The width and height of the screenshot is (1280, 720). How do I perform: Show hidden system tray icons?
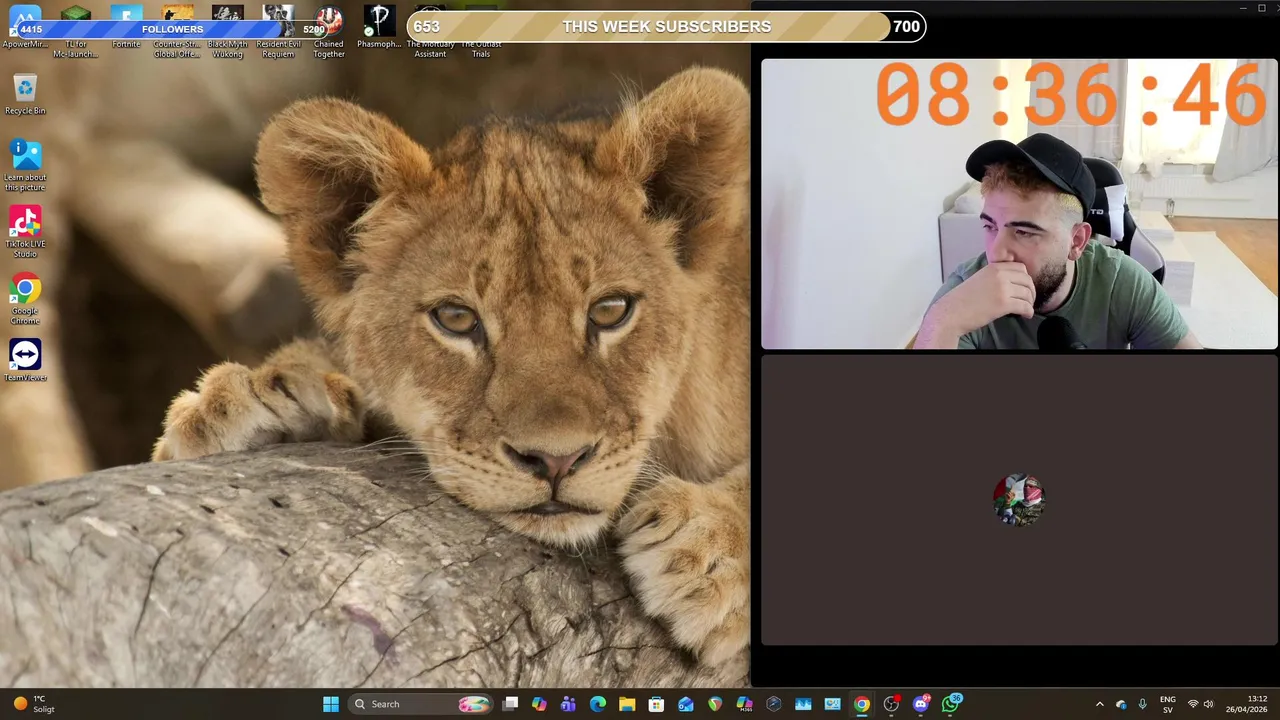click(x=1100, y=704)
